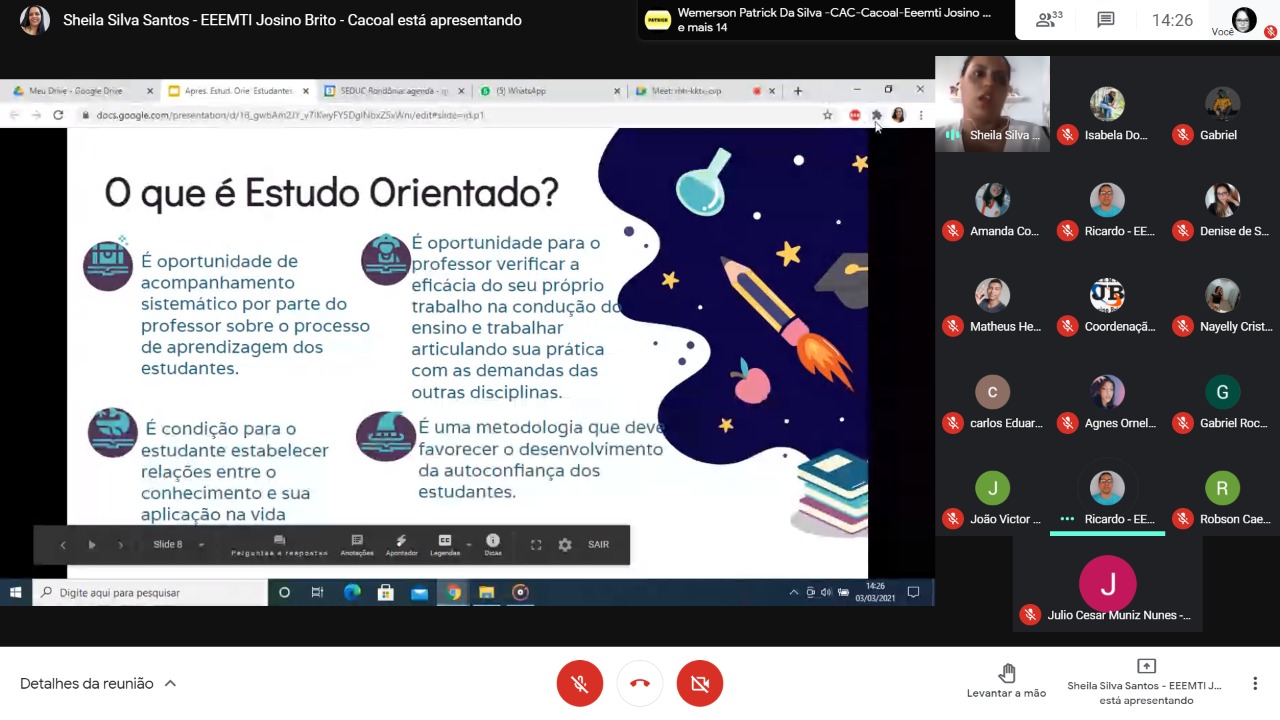This screenshot has height=720, width=1280.
Task: Turn on the camera with the red video button
Action: [700, 684]
